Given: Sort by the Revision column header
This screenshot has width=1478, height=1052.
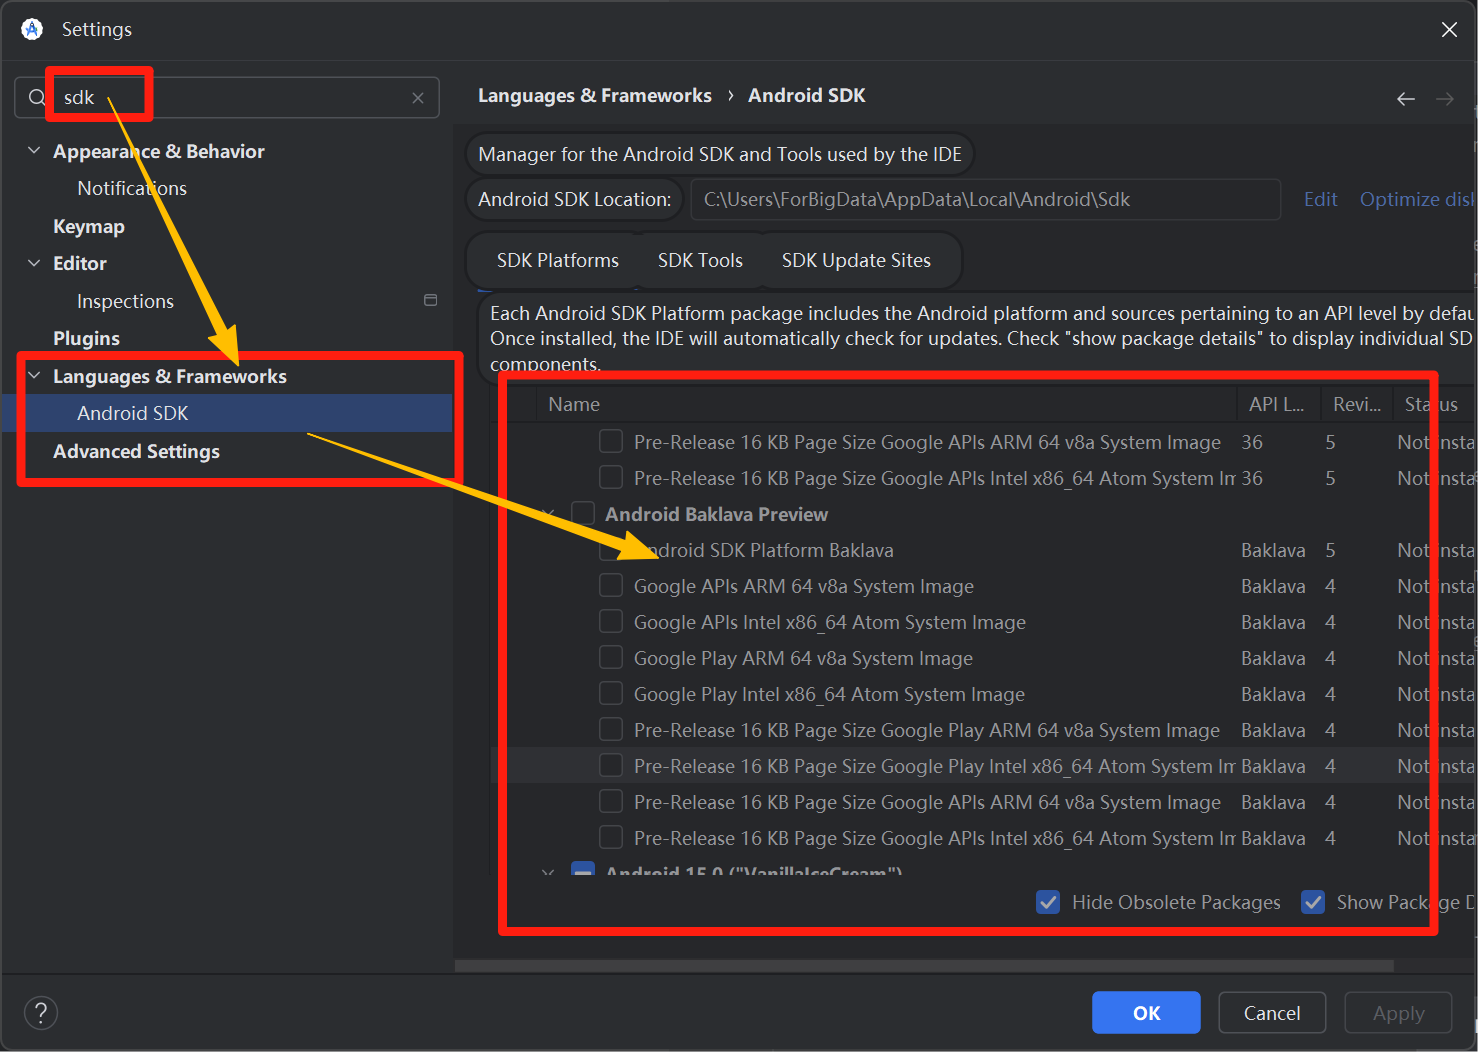Looking at the screenshot, I should point(1356,404).
